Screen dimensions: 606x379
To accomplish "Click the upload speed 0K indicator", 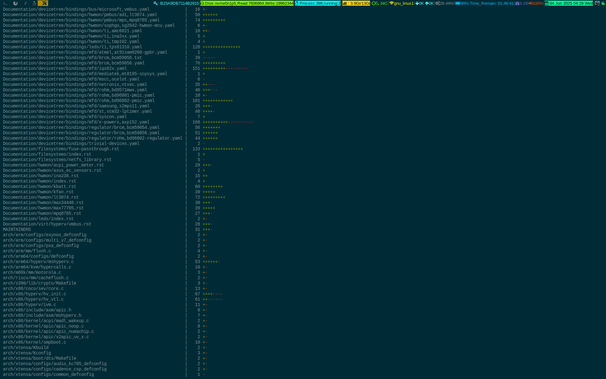I will coord(429,3).
